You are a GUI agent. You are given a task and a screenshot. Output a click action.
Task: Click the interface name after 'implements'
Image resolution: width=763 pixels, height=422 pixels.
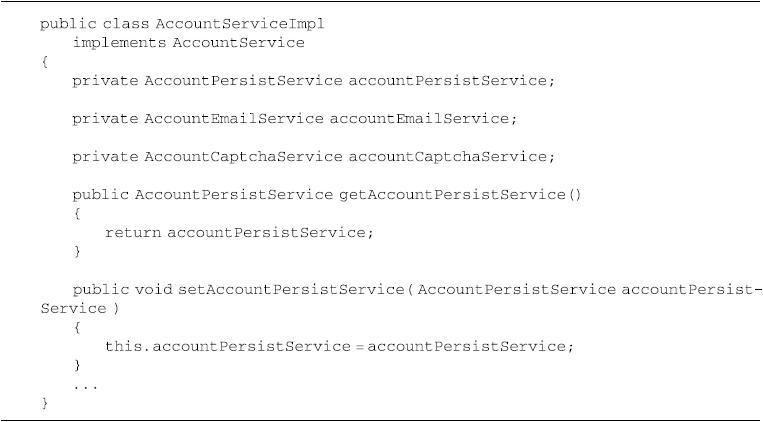(238, 43)
